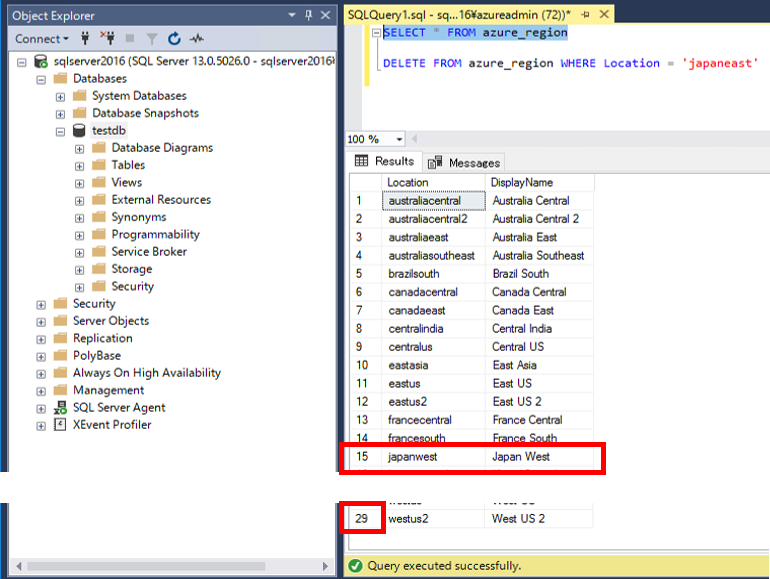Close the Object Explorer panel
This screenshot has height=579, width=770.
tap(325, 15)
